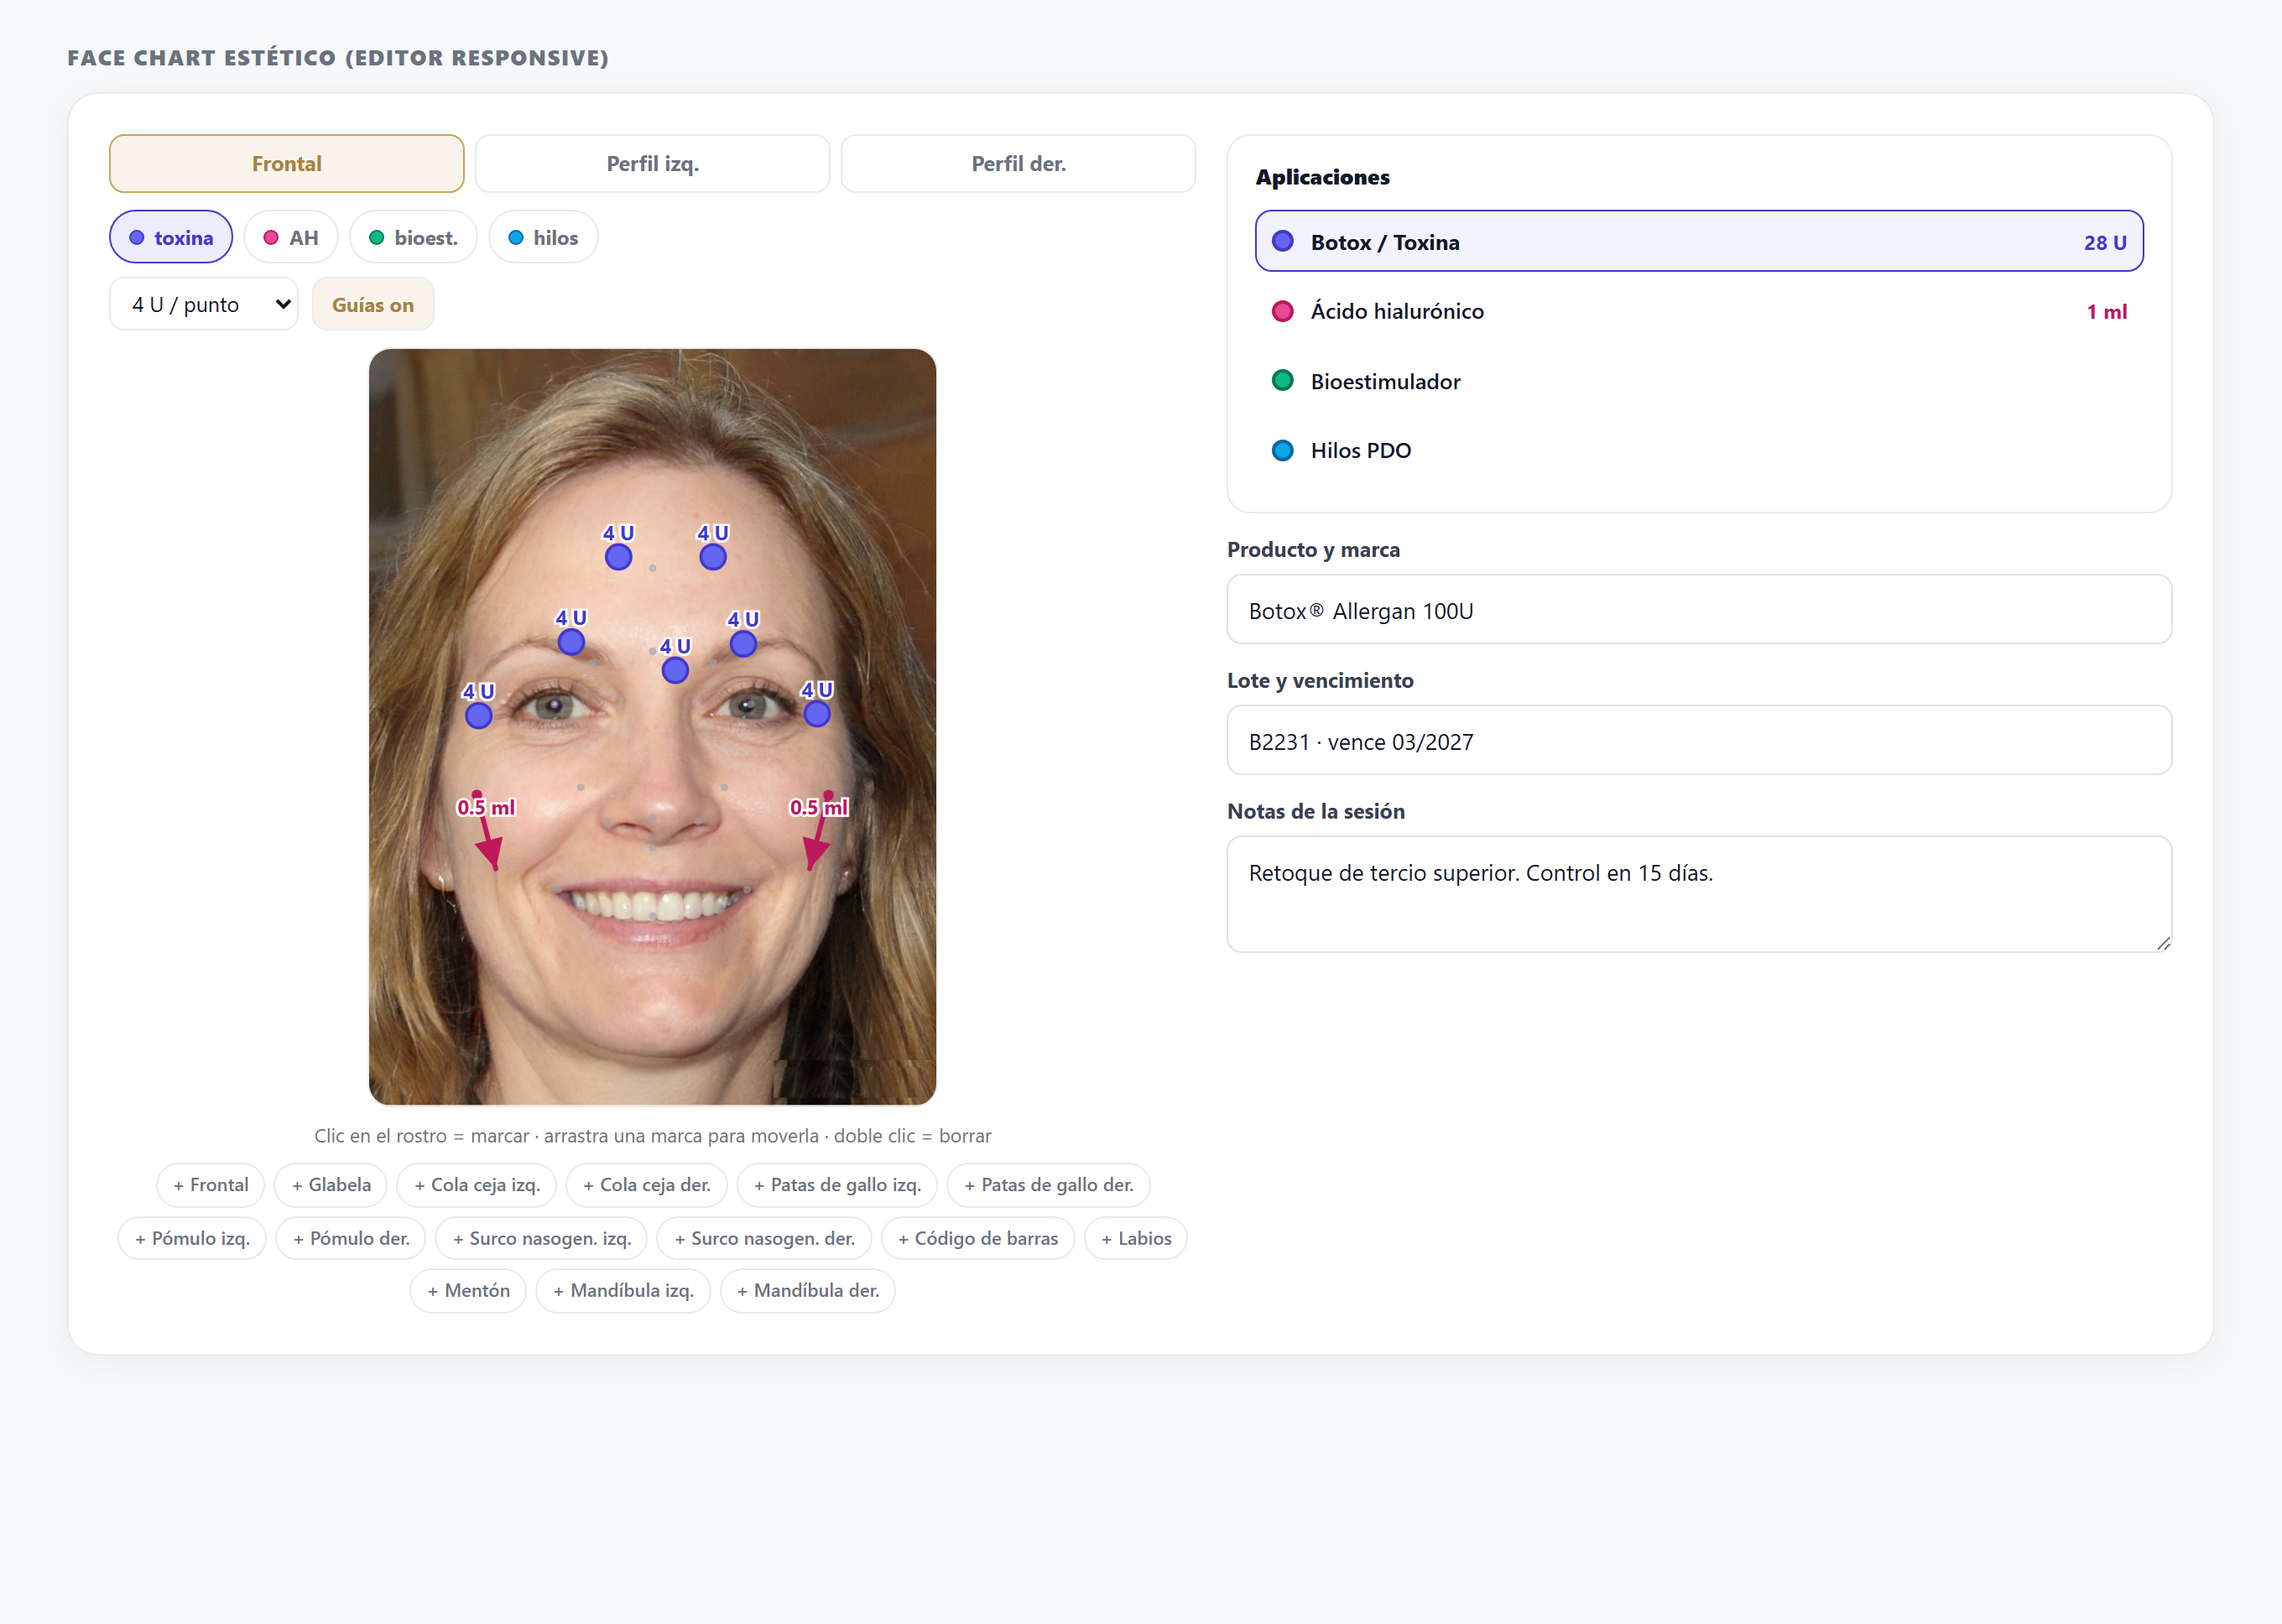Open the Perfil izq. tab
The height and width of the screenshot is (1624, 2282).
tap(652, 163)
